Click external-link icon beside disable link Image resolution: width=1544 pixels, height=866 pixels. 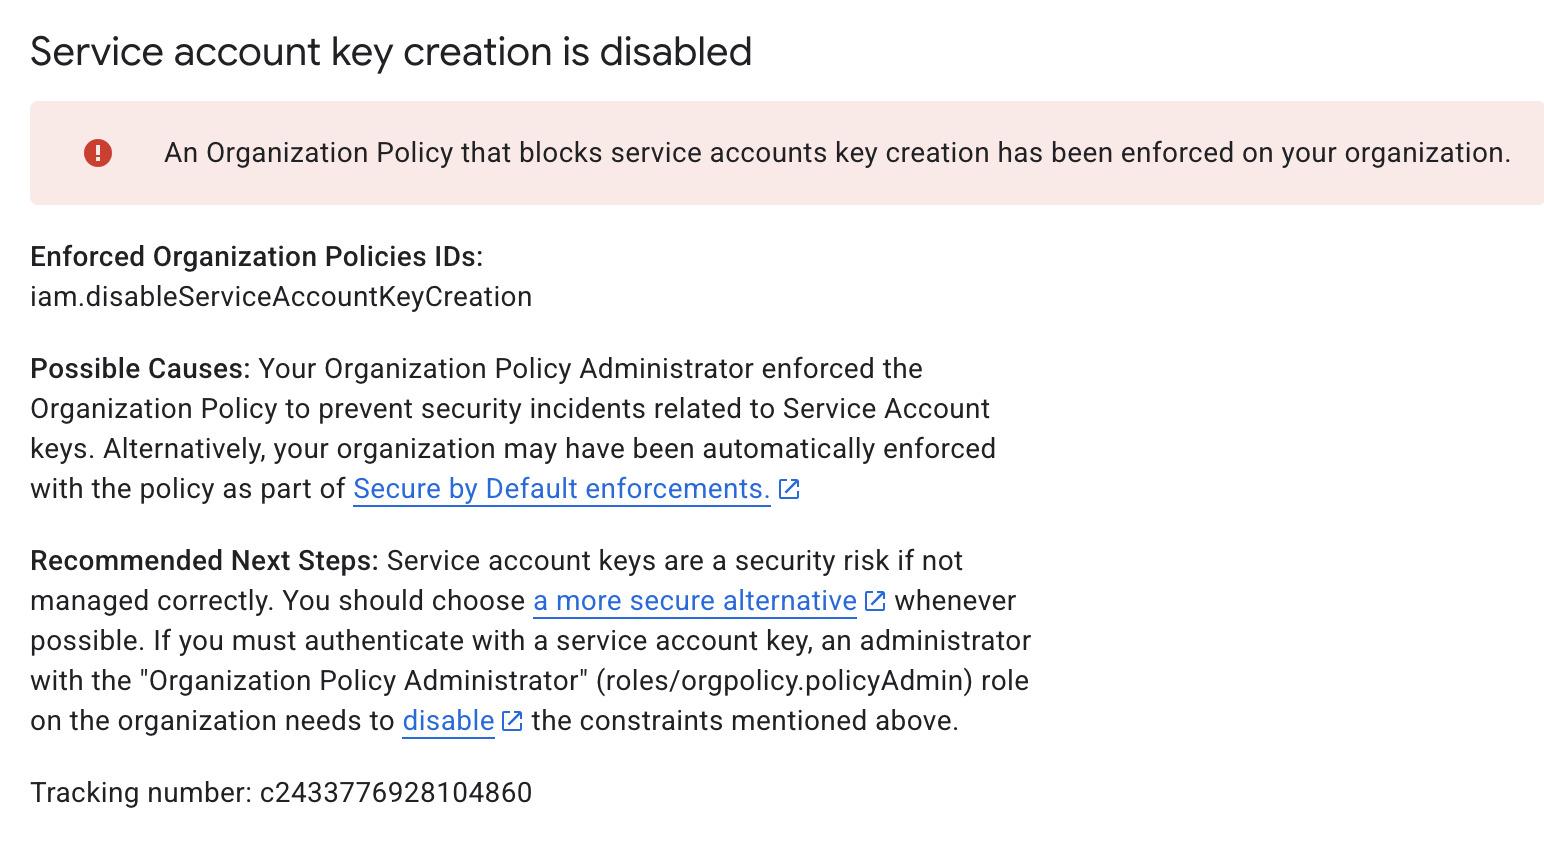(512, 721)
